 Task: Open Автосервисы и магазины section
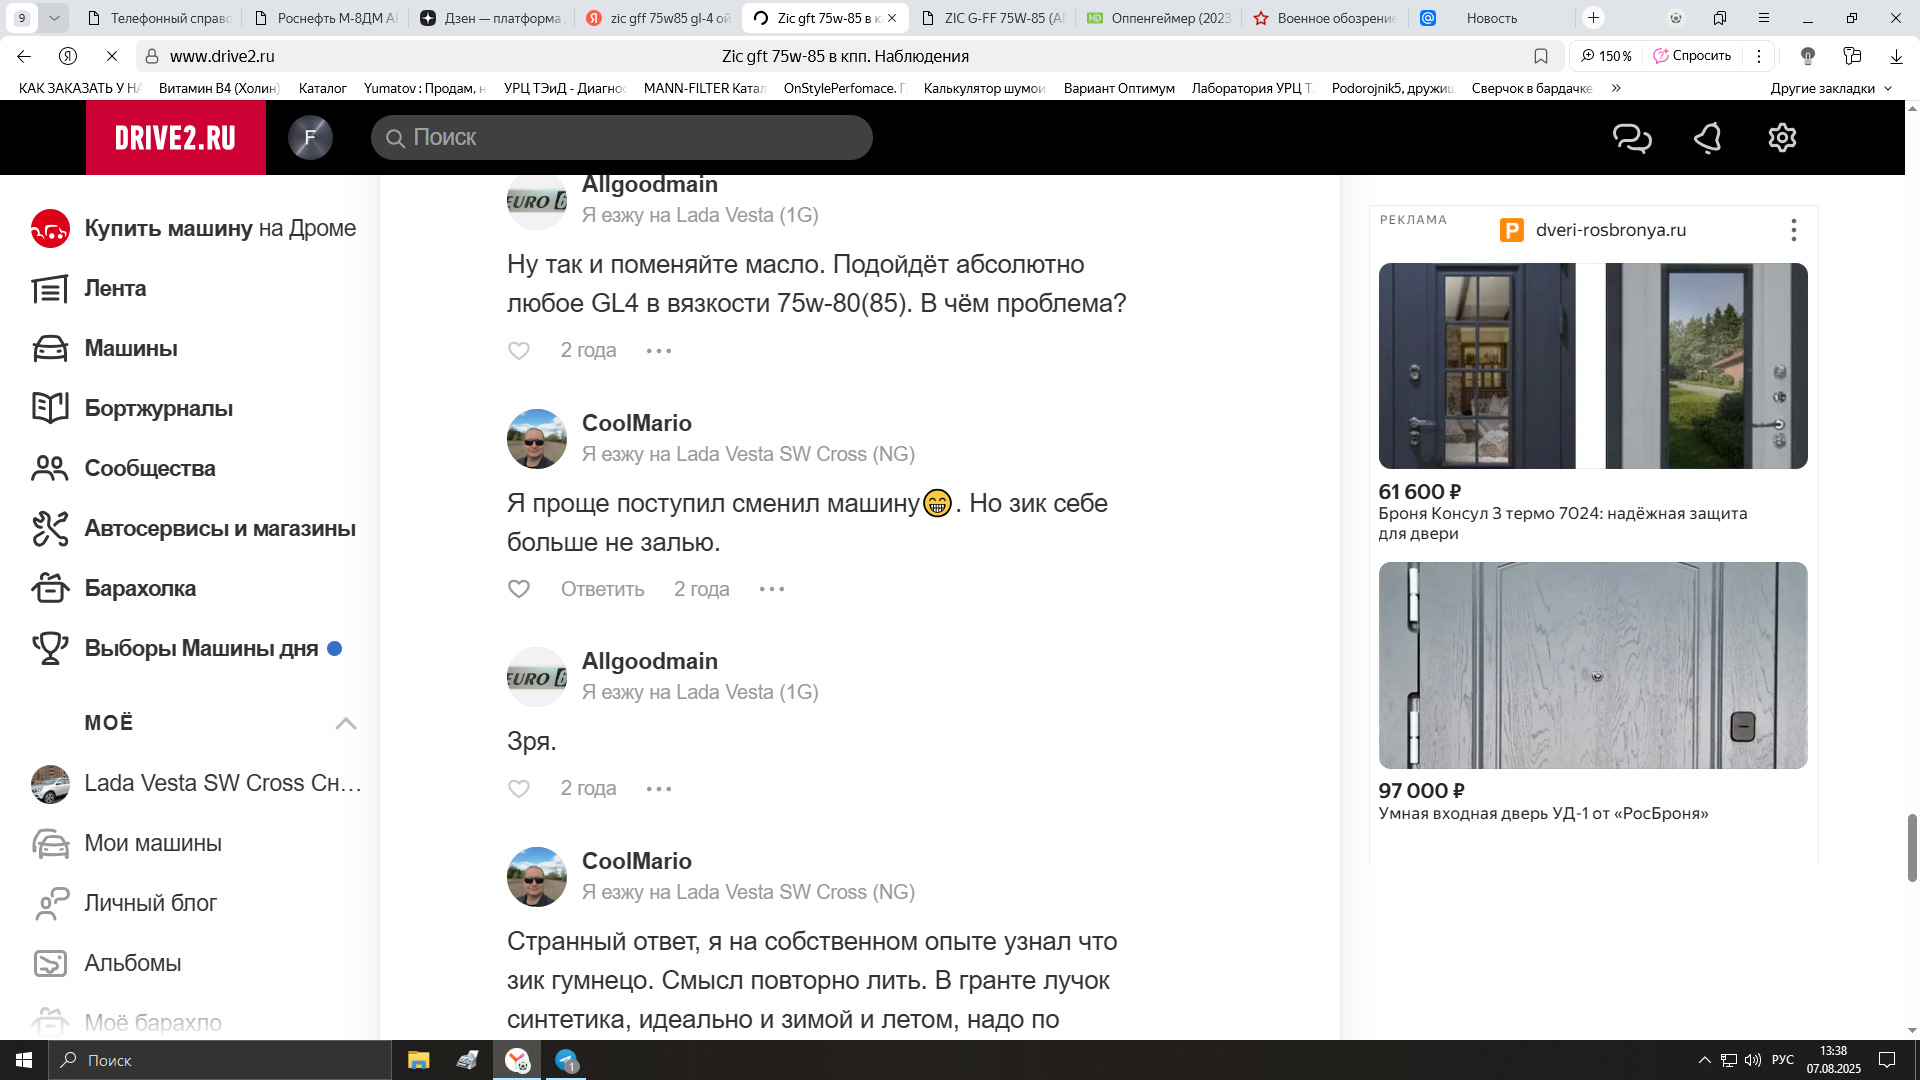click(x=219, y=528)
